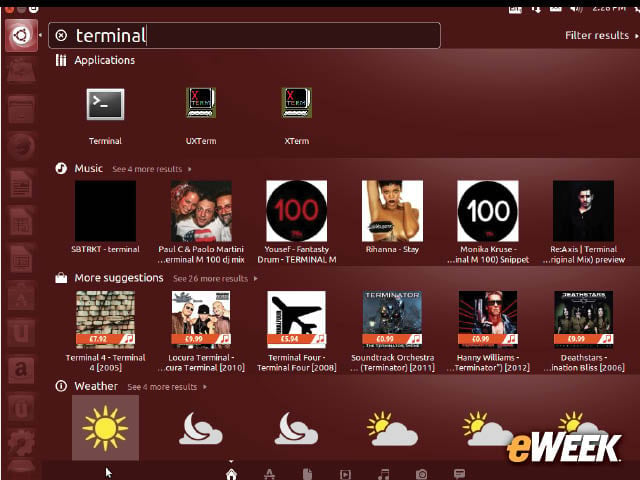Open Amazon icon in launcher
640x480 pixels.
point(21,370)
